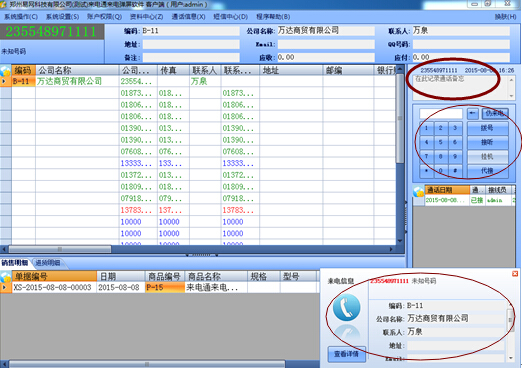The image size is (522, 368).
Task: Click the globe icon beside 通话日期 column
Action: (x=418, y=191)
